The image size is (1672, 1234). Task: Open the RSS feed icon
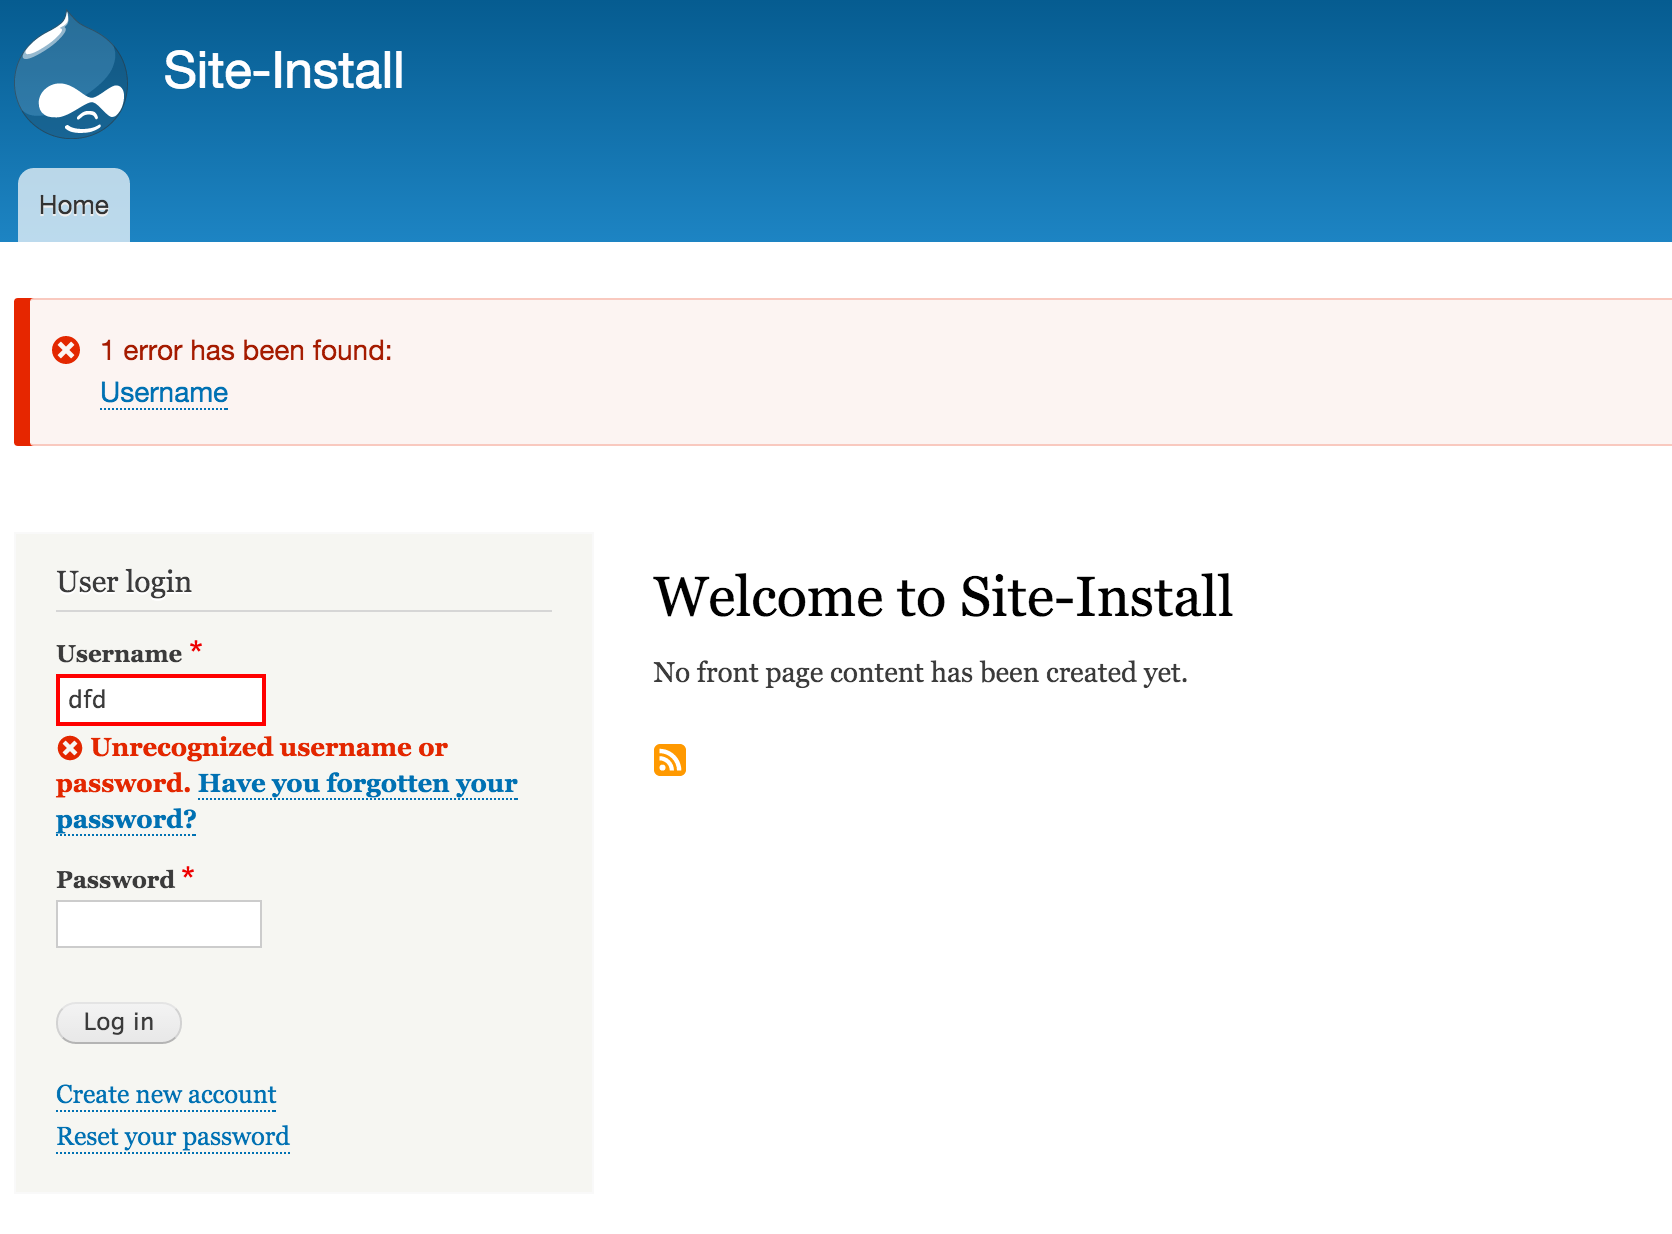pyautogui.click(x=670, y=760)
